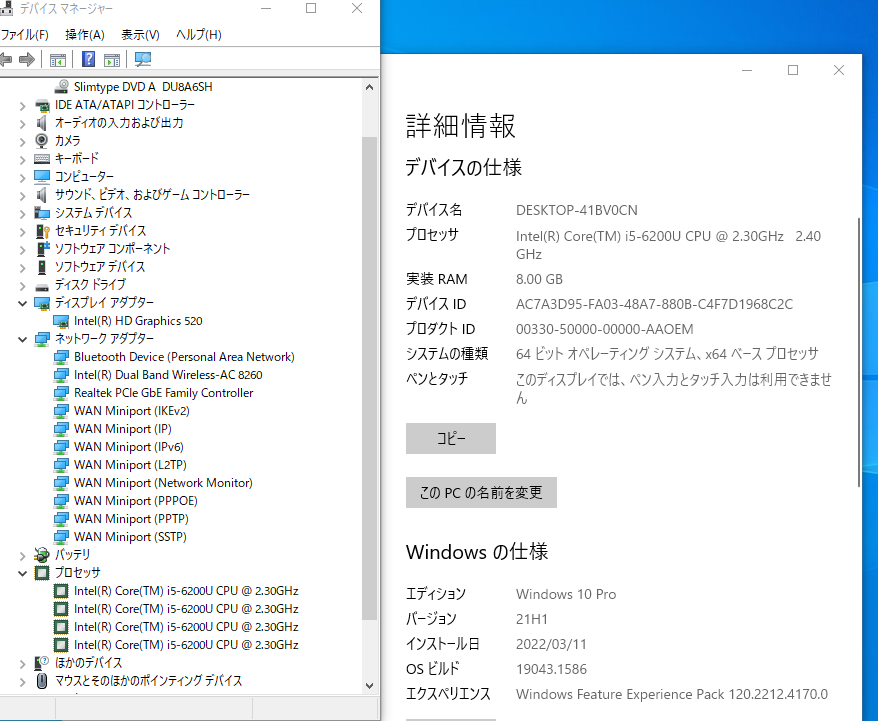
Task: Click この PC の名前を変更 button
Action: pos(481,493)
